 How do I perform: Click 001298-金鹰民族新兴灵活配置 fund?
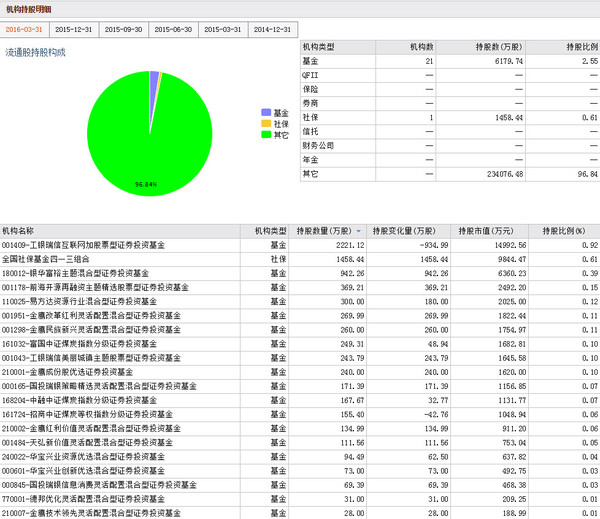pyautogui.click(x=91, y=330)
